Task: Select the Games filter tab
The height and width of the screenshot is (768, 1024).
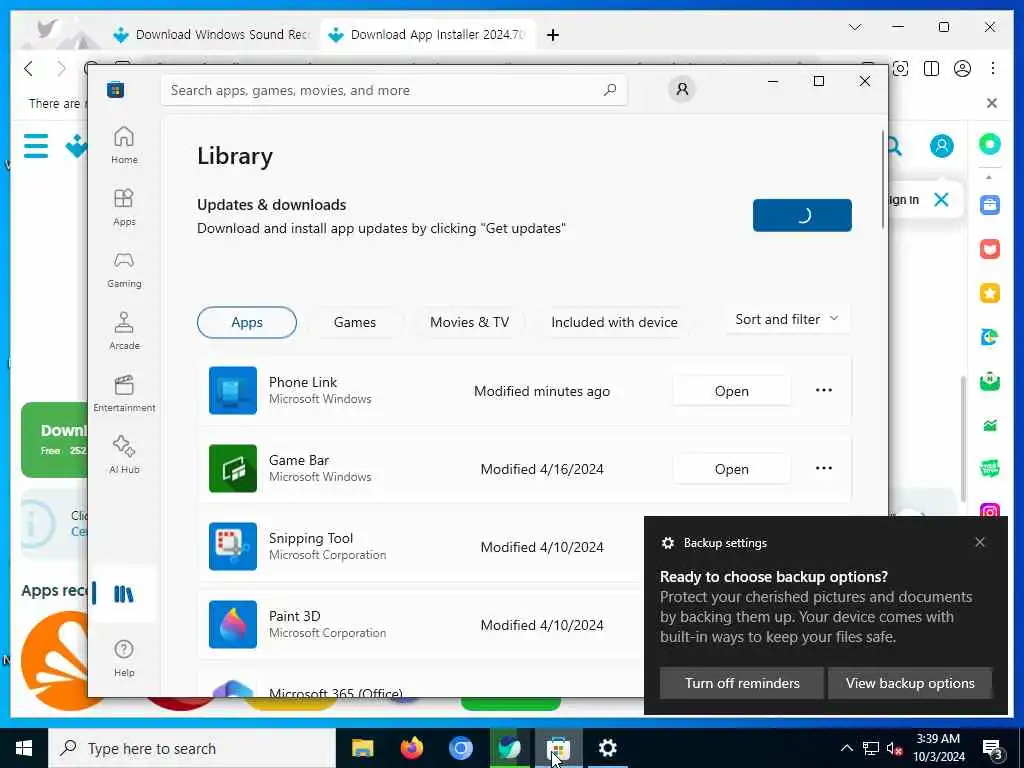Action: click(x=355, y=322)
